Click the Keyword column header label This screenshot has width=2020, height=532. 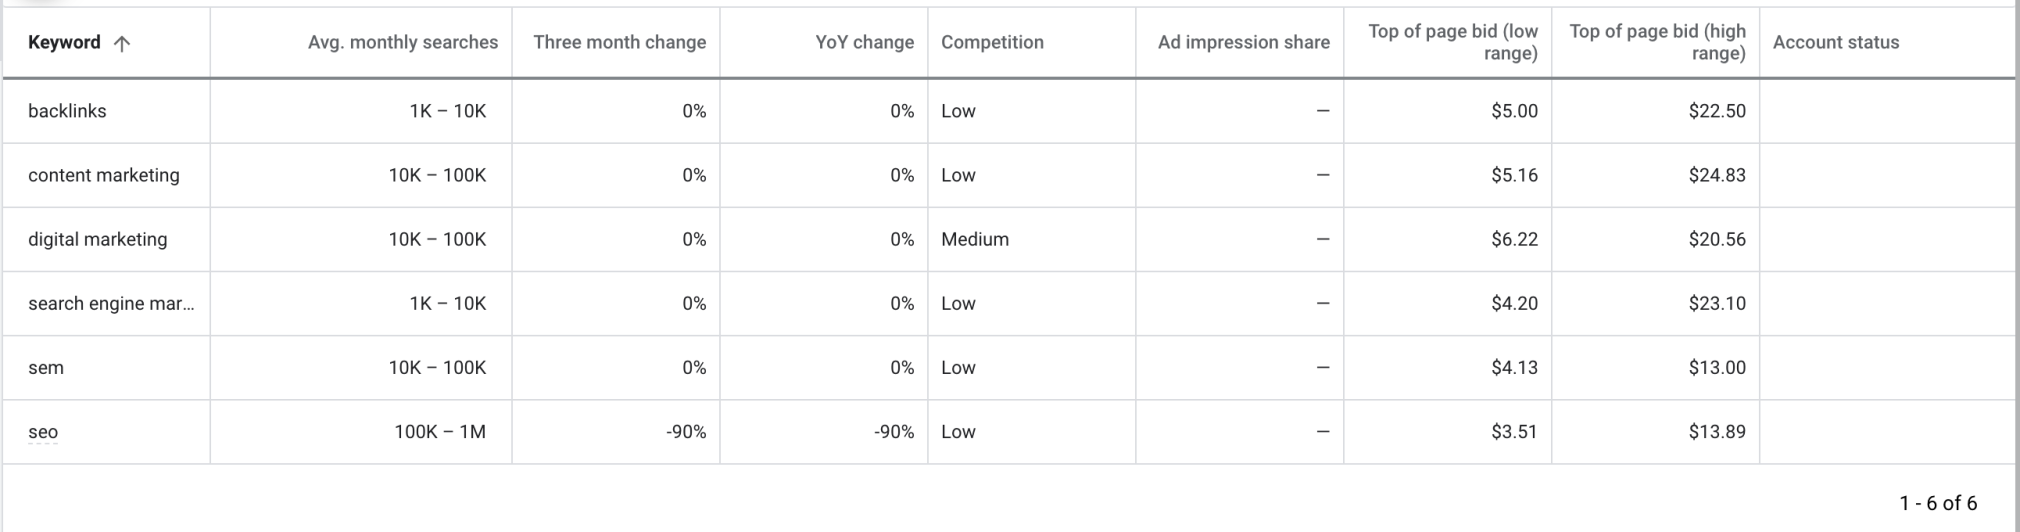tap(64, 42)
